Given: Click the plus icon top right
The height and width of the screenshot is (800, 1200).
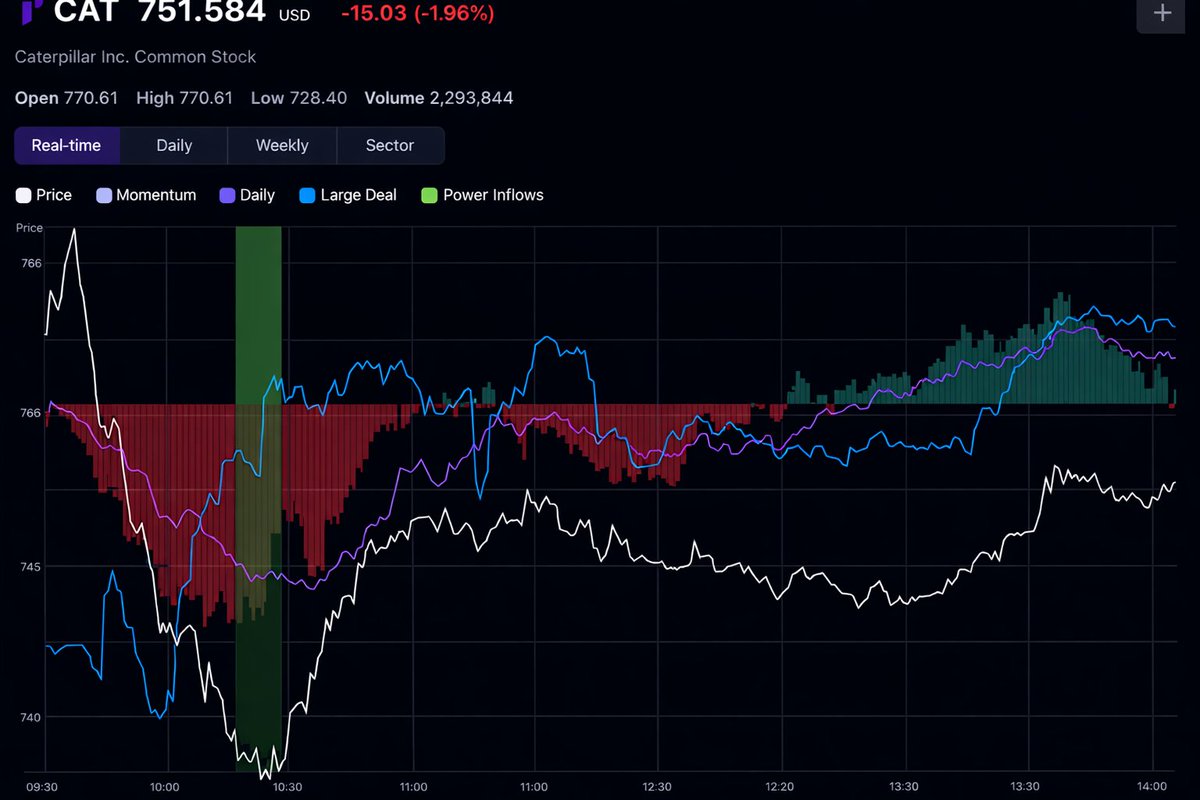Looking at the screenshot, I should pyautogui.click(x=1160, y=14).
